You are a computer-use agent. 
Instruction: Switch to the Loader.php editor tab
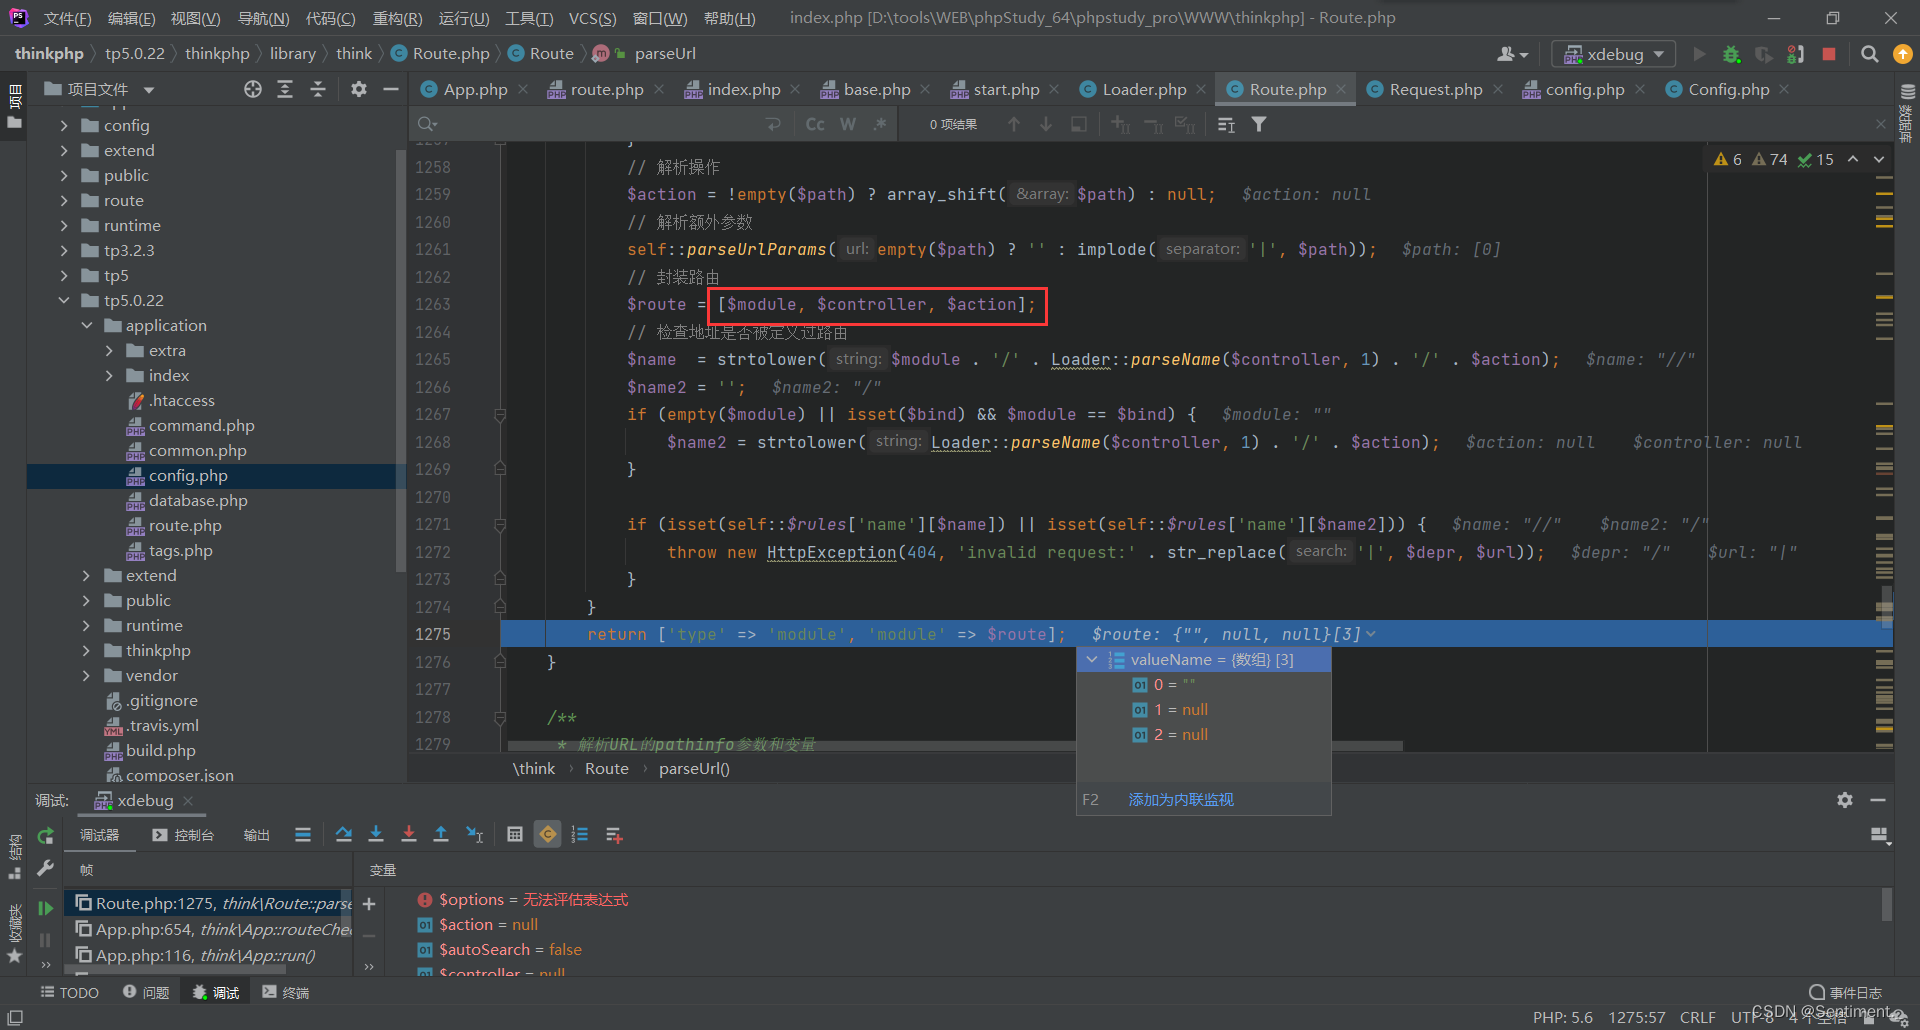[1144, 89]
